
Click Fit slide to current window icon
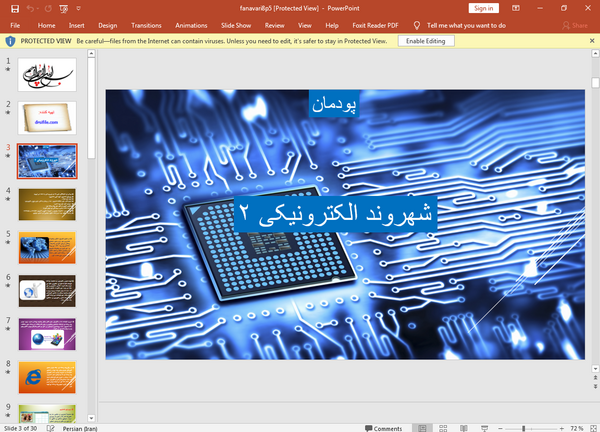(x=593, y=429)
